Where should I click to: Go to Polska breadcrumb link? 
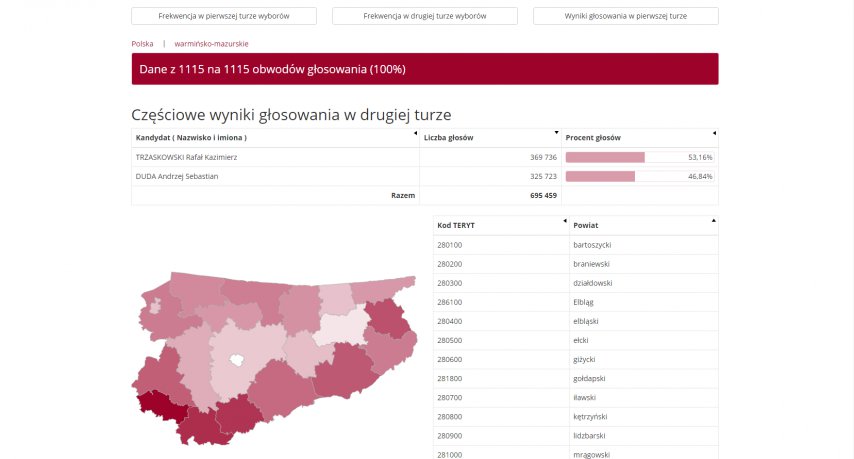(x=142, y=44)
